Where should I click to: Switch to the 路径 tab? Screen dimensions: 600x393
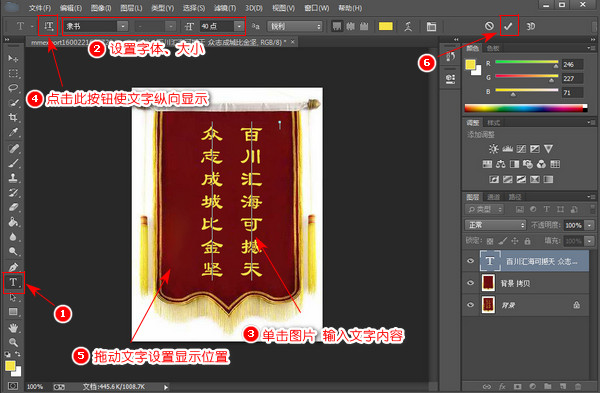click(515, 197)
